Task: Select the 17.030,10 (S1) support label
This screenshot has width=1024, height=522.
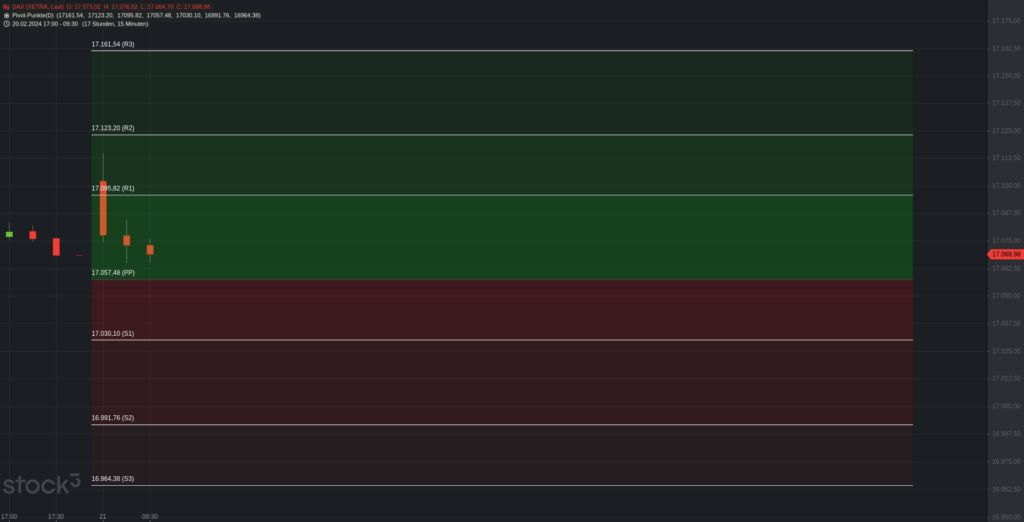Action: coord(113,334)
